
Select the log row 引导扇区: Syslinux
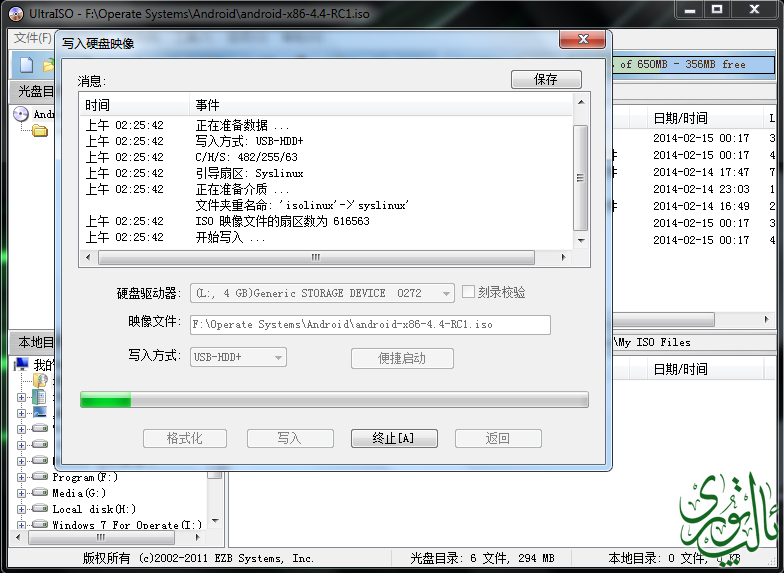[x=326, y=173]
